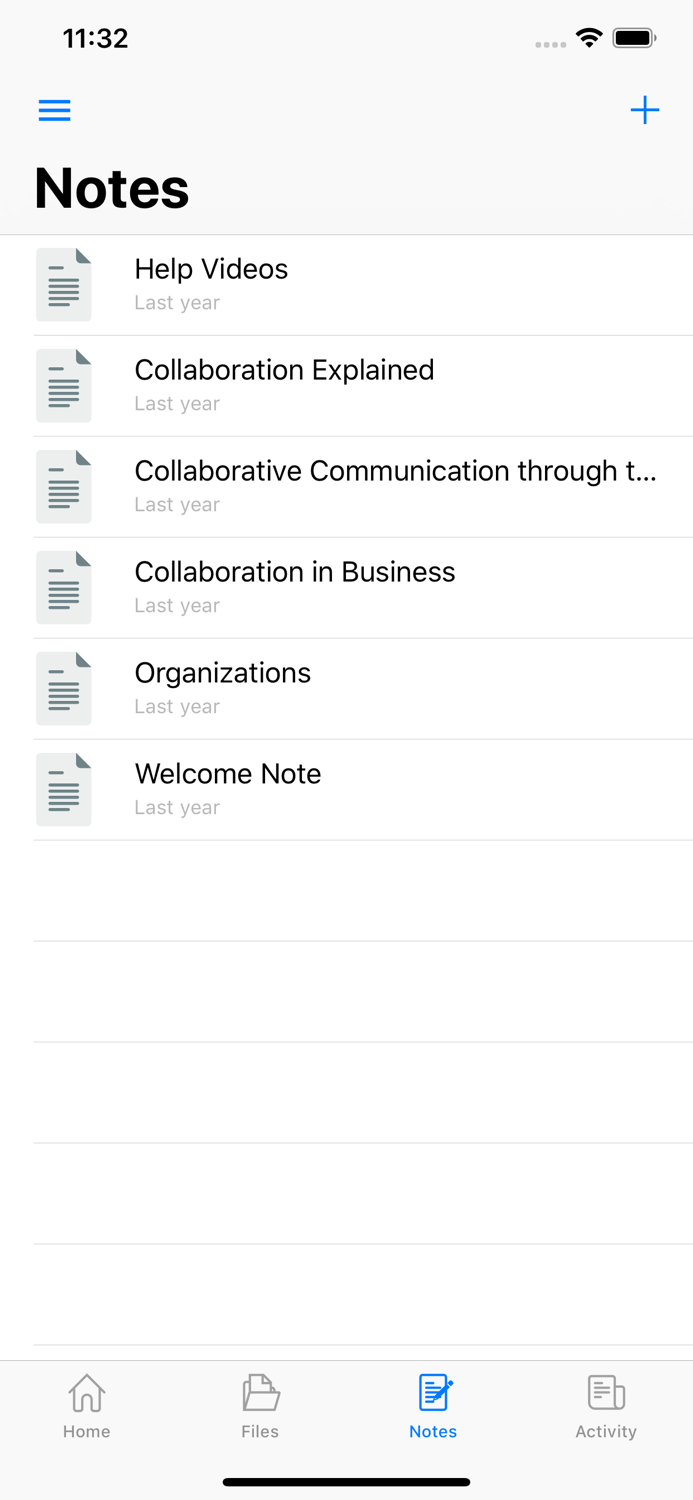
Task: Tap the Wi-Fi status icon
Action: tap(589, 39)
